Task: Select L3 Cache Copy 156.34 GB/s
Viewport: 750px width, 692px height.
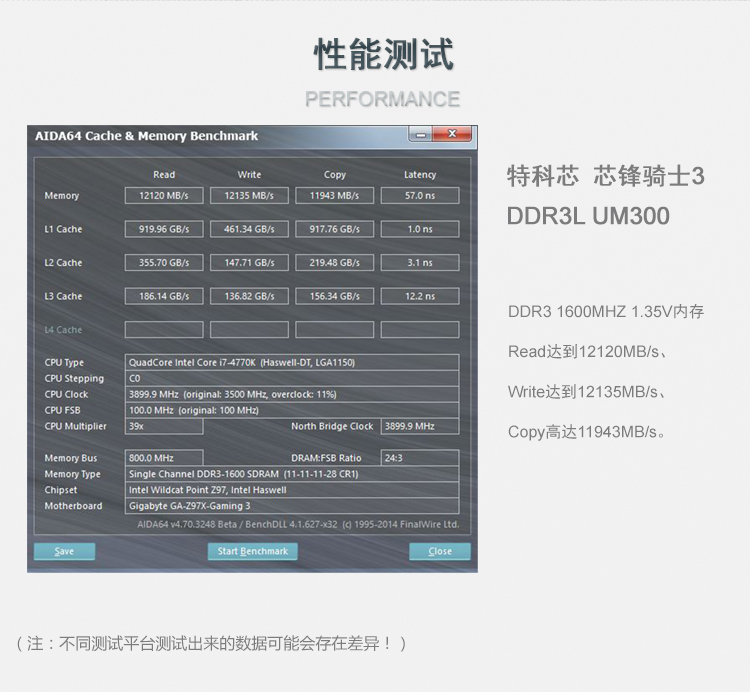Action: click(334, 296)
